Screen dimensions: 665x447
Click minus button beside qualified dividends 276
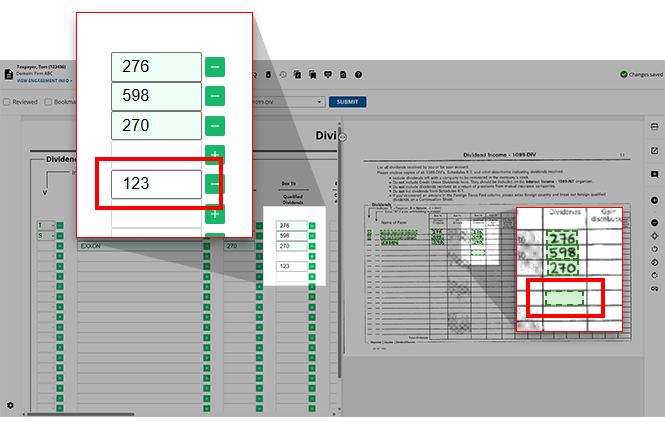312,226
